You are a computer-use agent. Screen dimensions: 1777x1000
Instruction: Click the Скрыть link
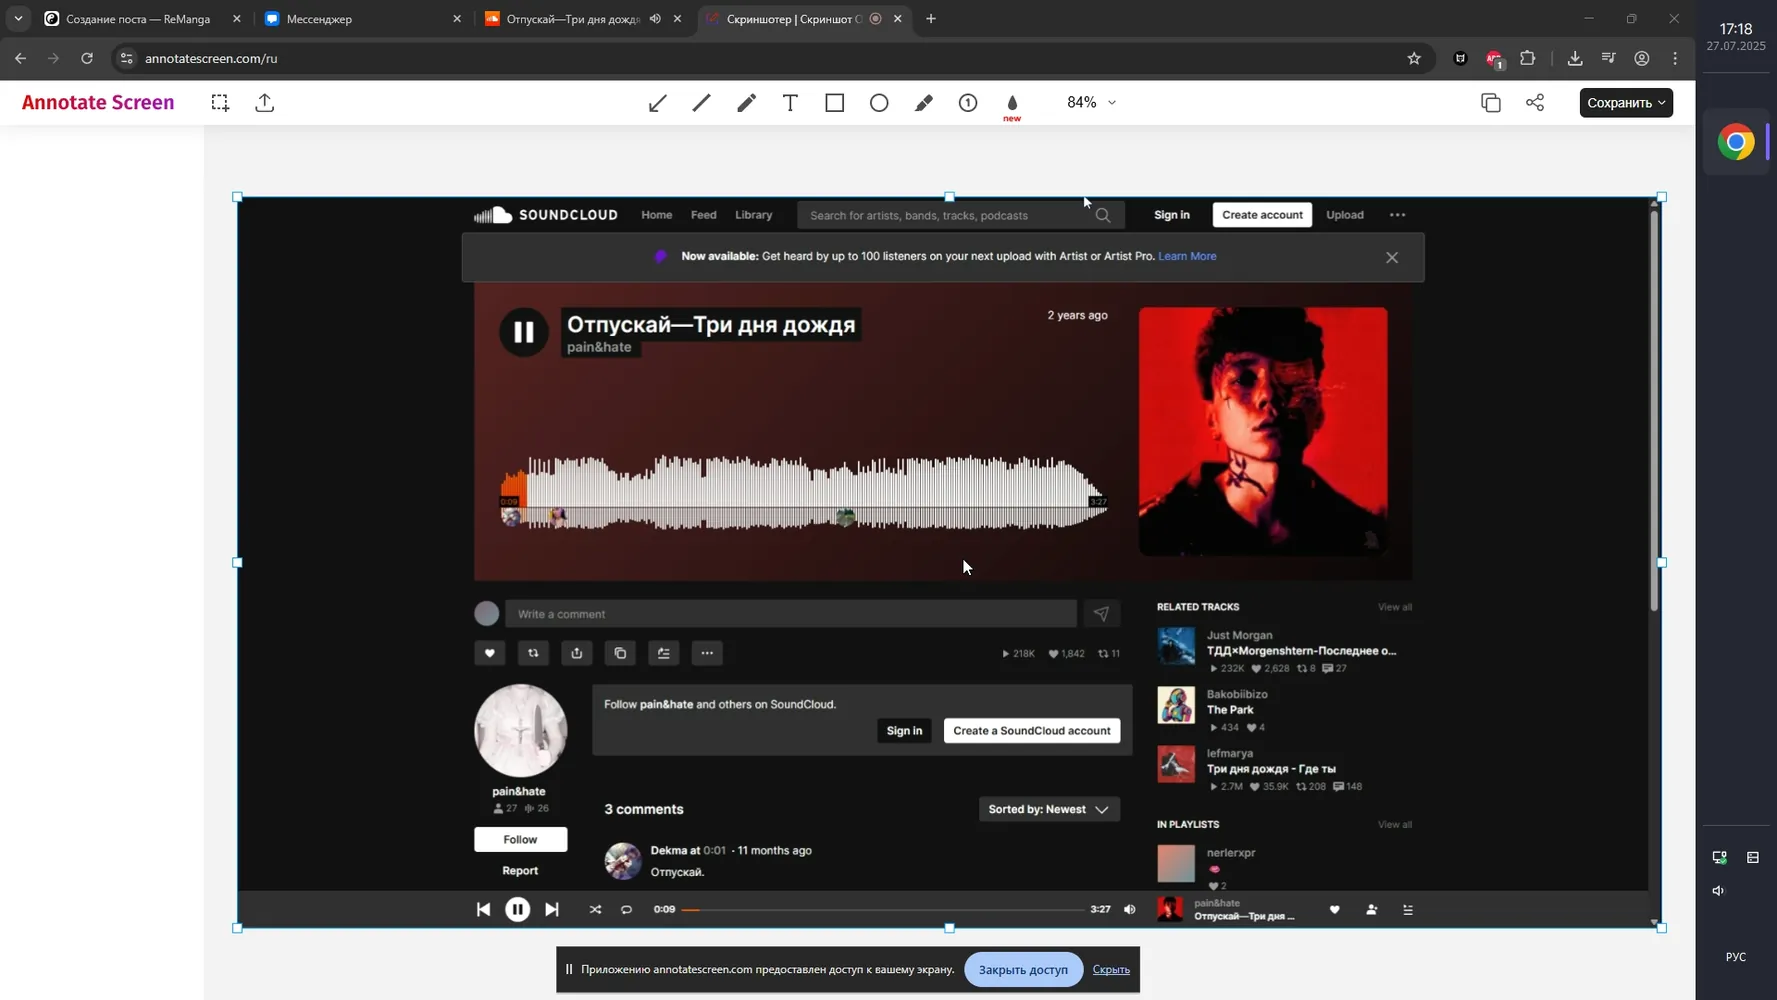point(1111,969)
